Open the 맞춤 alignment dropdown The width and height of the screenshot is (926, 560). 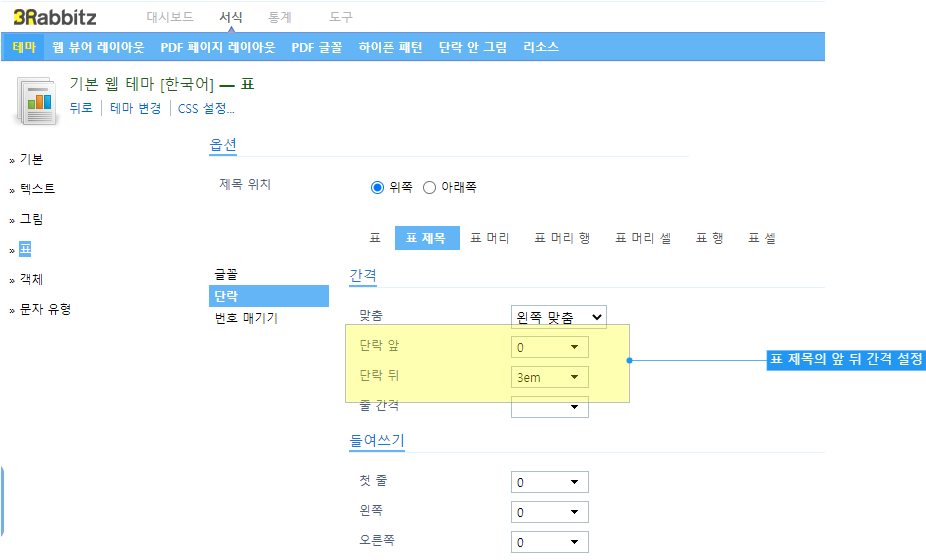coord(559,317)
